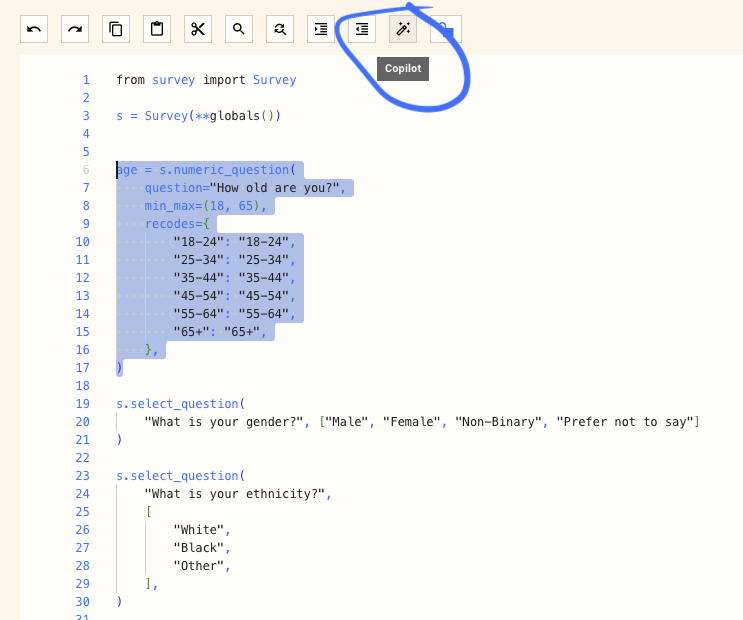Image resolution: width=743 pixels, height=620 pixels.
Task: Cut selection using the scissors icon
Action: 198,30
